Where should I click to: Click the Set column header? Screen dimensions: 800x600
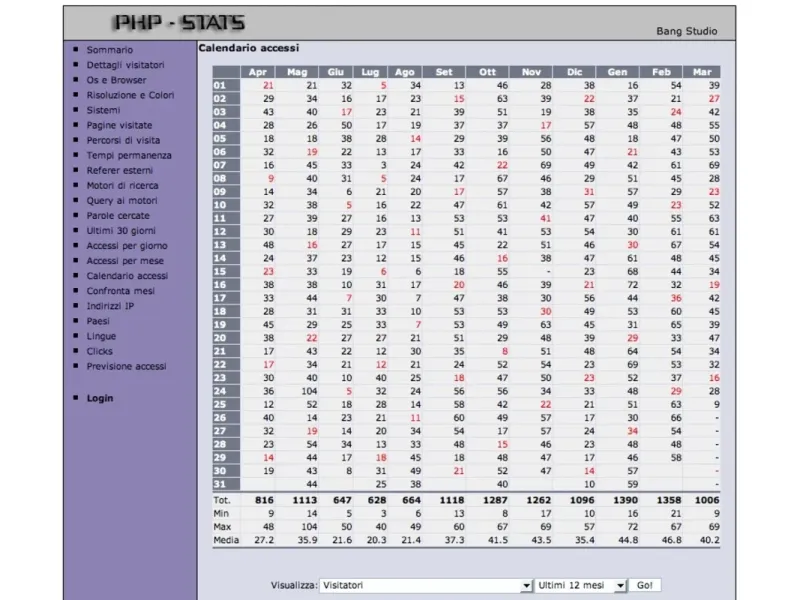coord(444,72)
